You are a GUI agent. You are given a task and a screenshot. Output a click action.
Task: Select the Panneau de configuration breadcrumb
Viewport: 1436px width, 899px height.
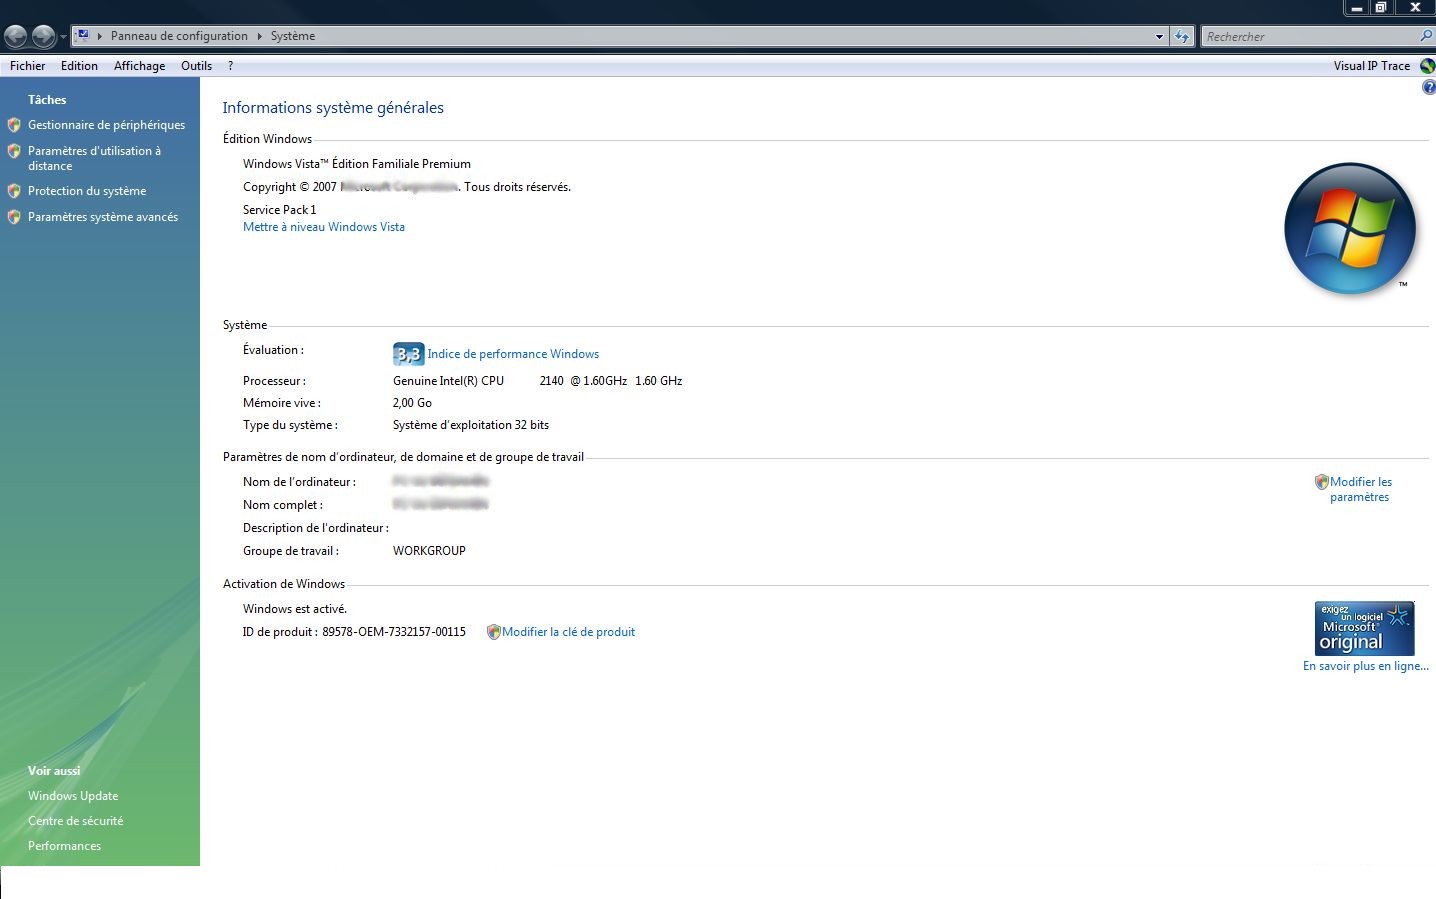(x=179, y=36)
